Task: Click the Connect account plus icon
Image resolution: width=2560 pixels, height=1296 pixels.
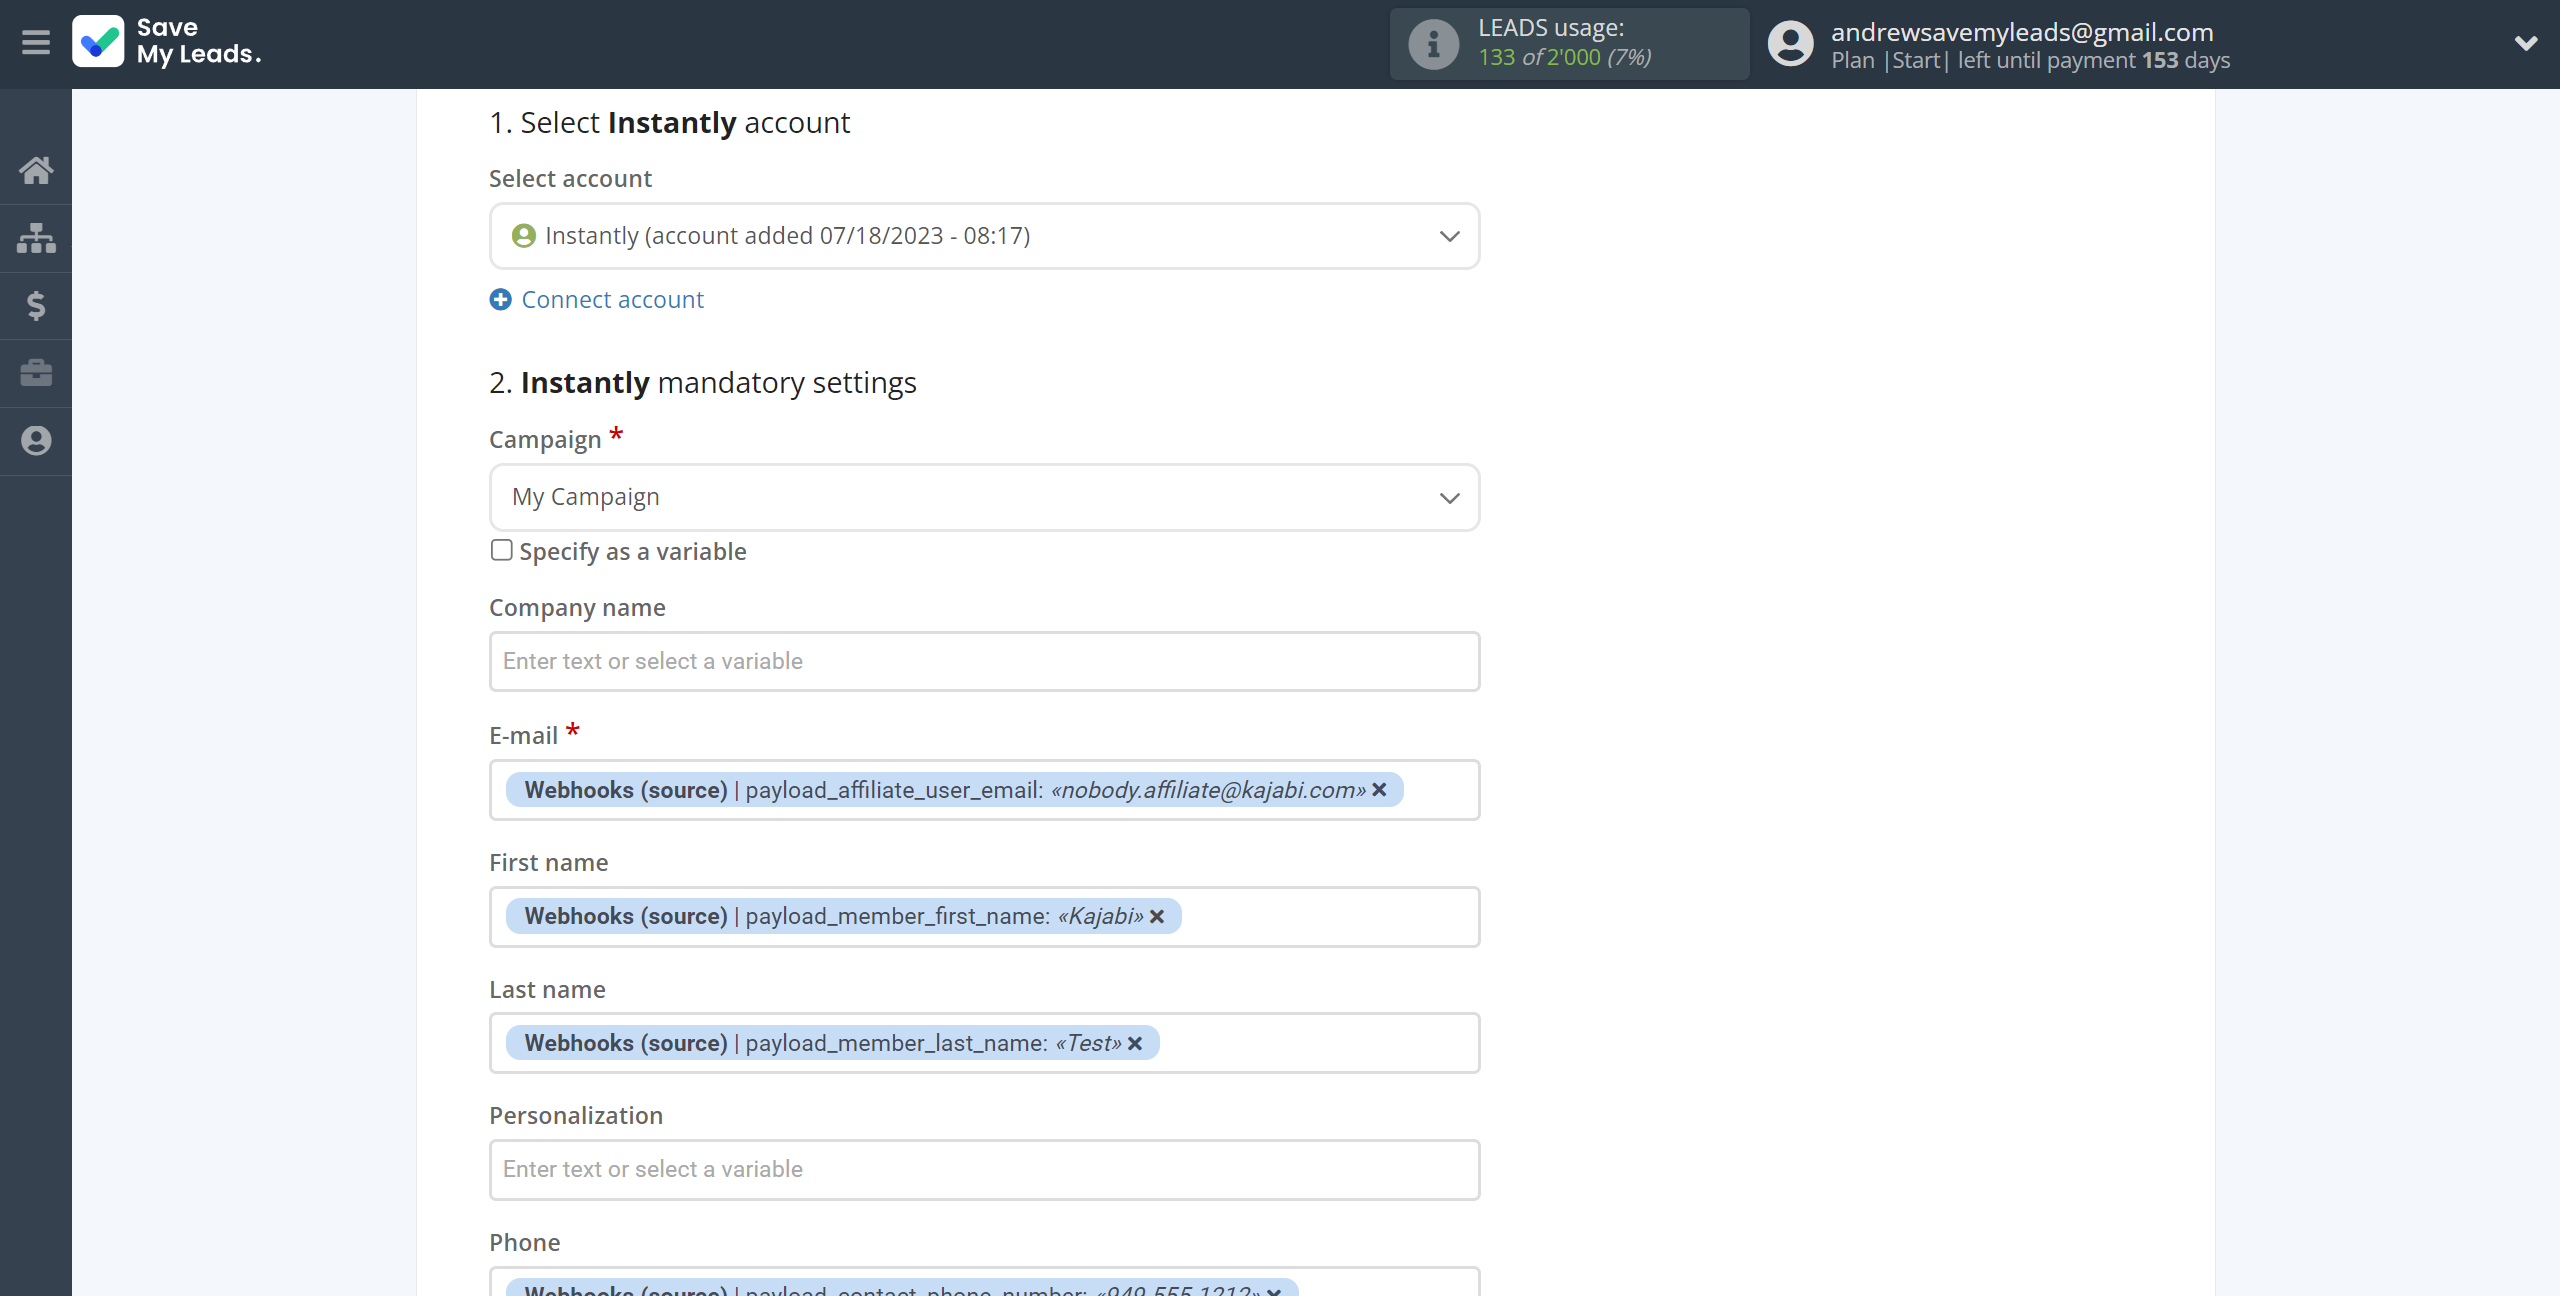Action: [x=501, y=300]
